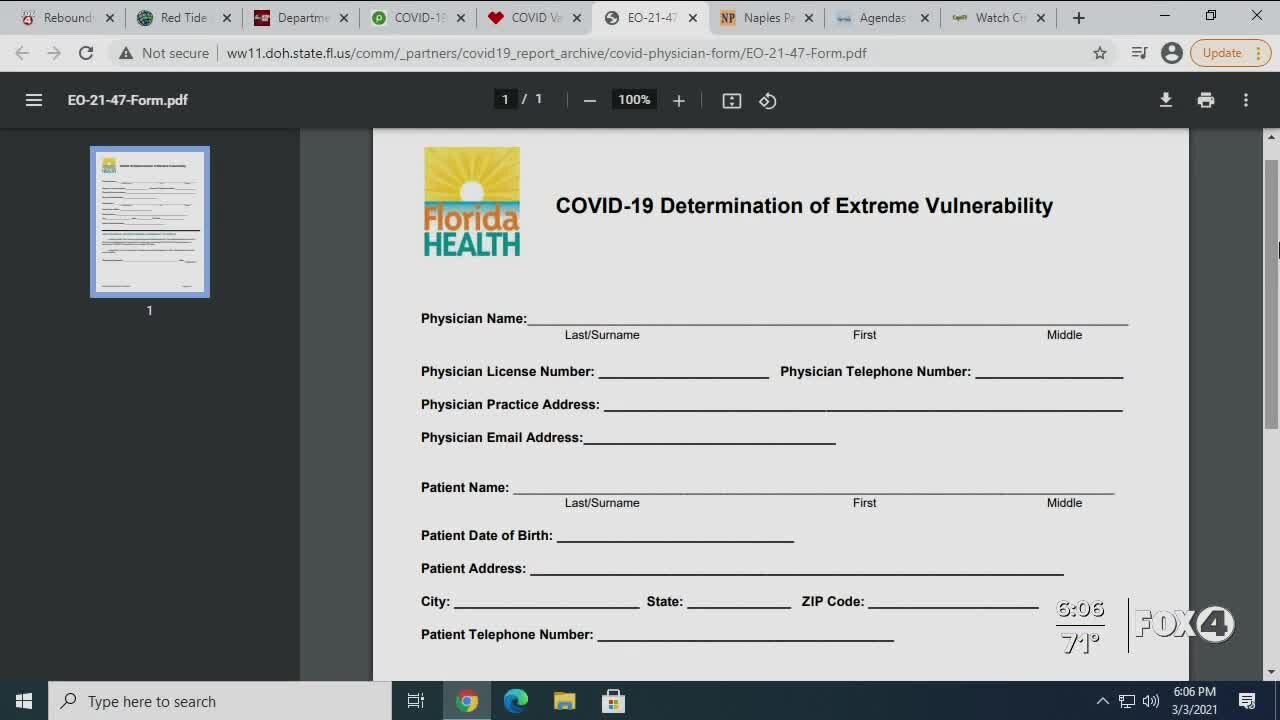
Task: Click the Physician License Number label
Action: pos(508,372)
